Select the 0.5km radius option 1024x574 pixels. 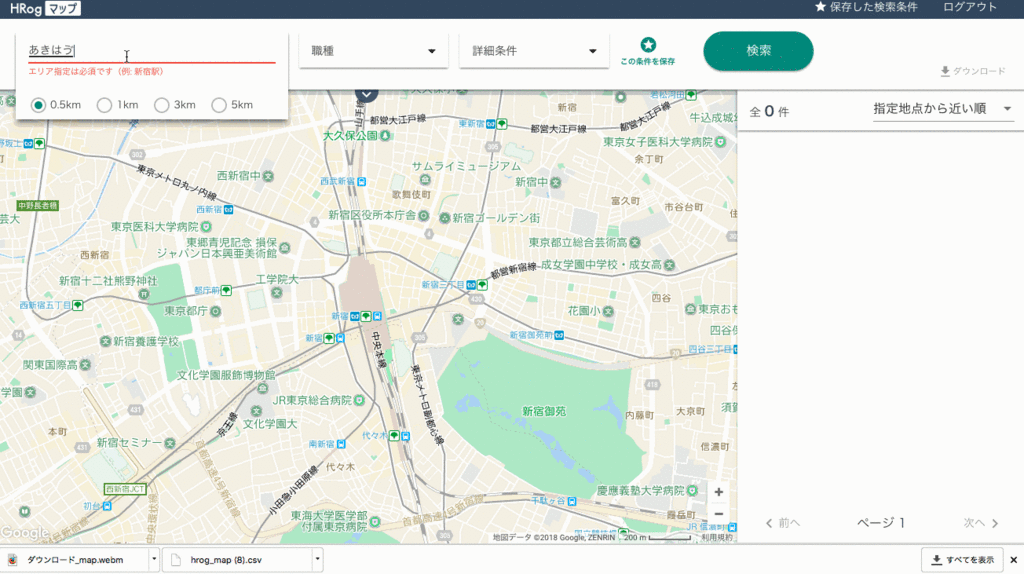(39, 104)
